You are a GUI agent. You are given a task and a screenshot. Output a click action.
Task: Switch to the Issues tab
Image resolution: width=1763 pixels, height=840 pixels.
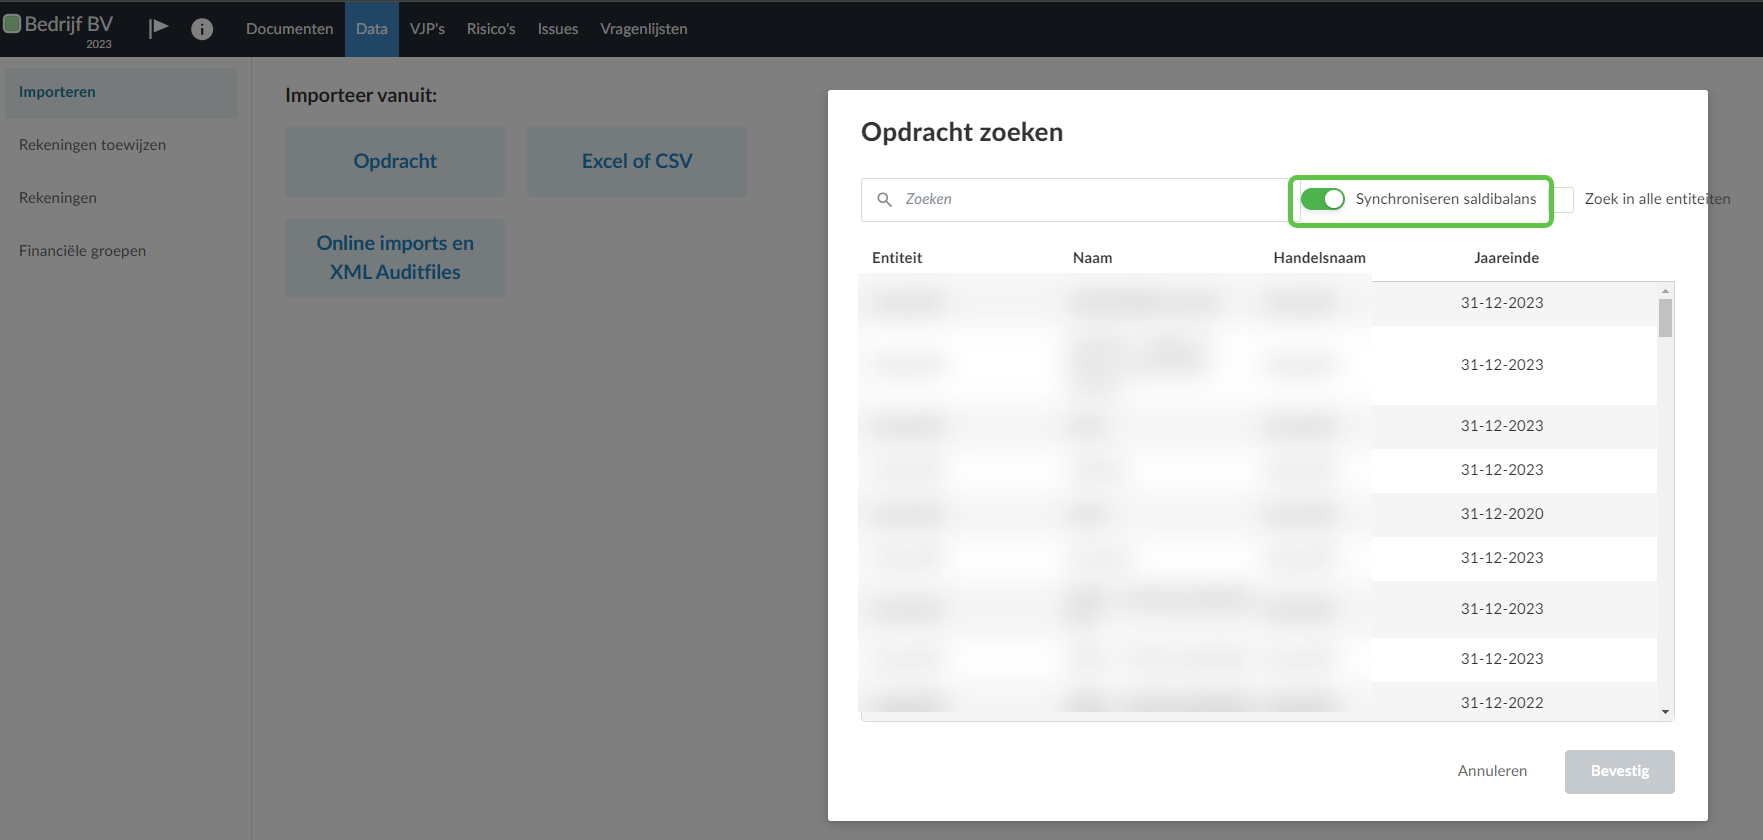pos(558,29)
